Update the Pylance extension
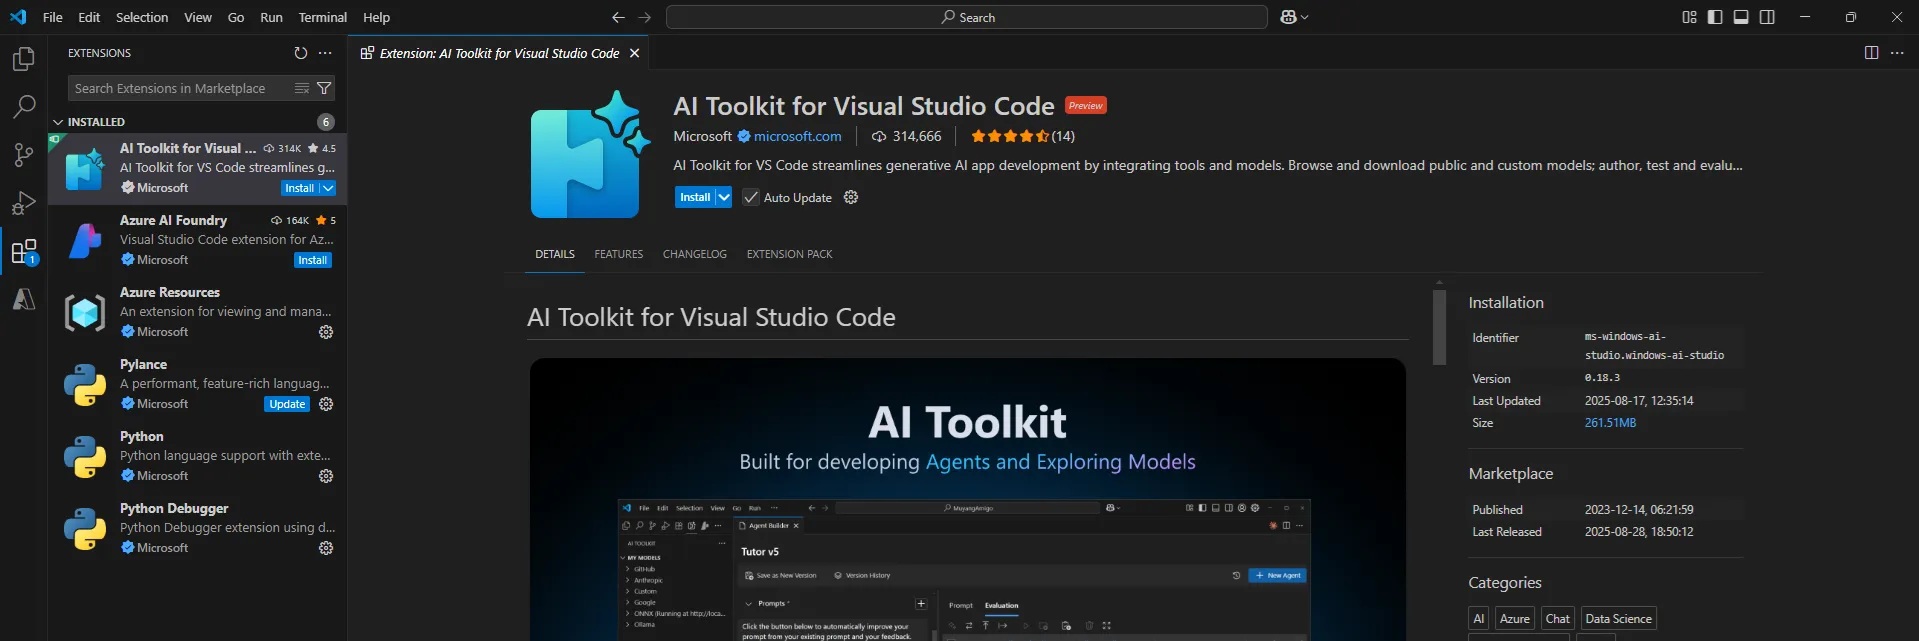The height and width of the screenshot is (641, 1919). (x=287, y=404)
